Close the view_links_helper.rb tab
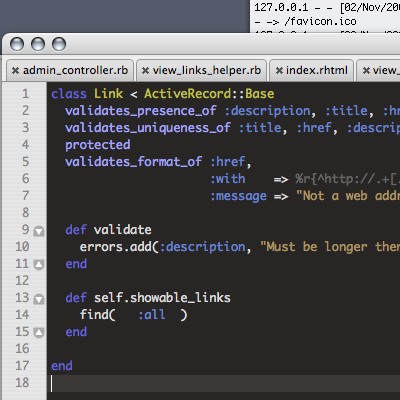 pos(145,71)
